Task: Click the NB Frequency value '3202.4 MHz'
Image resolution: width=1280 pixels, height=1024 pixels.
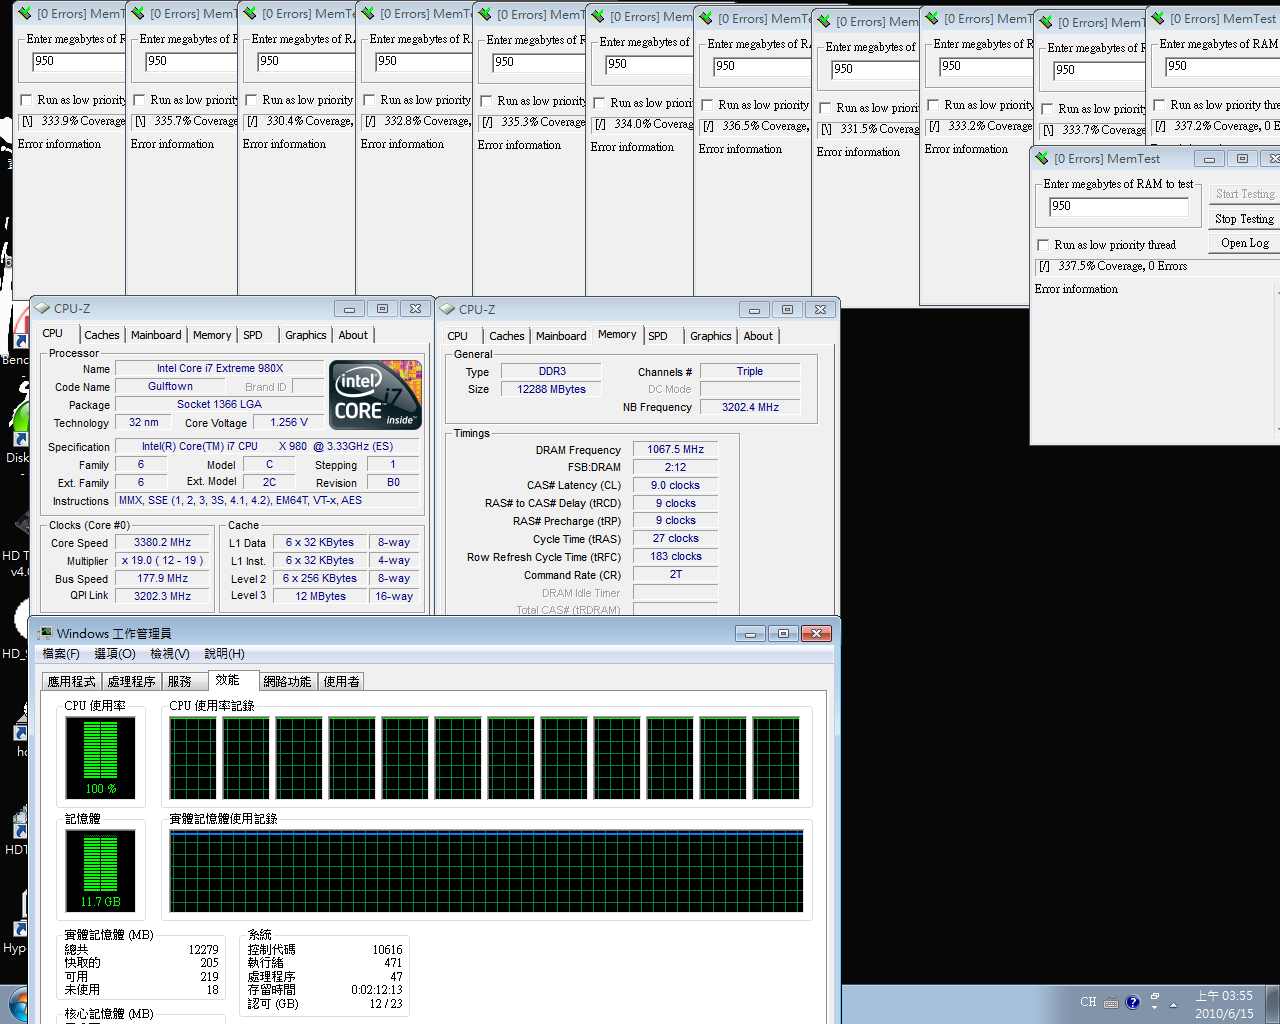Action: tap(750, 407)
